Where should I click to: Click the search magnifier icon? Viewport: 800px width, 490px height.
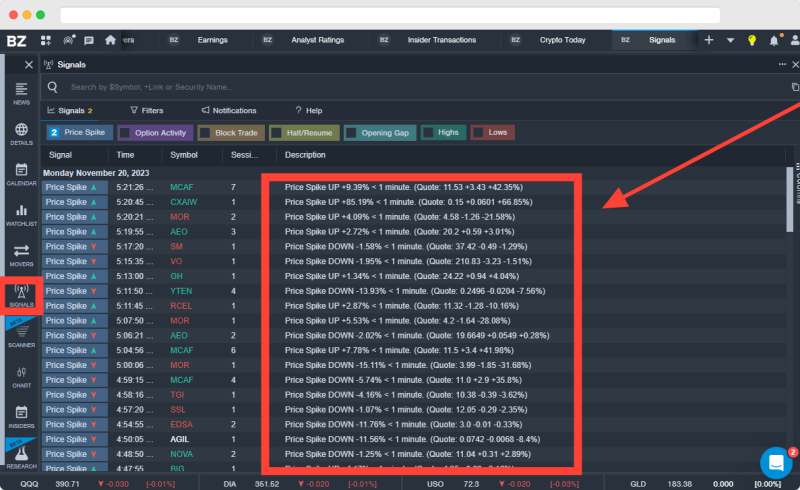pos(53,87)
